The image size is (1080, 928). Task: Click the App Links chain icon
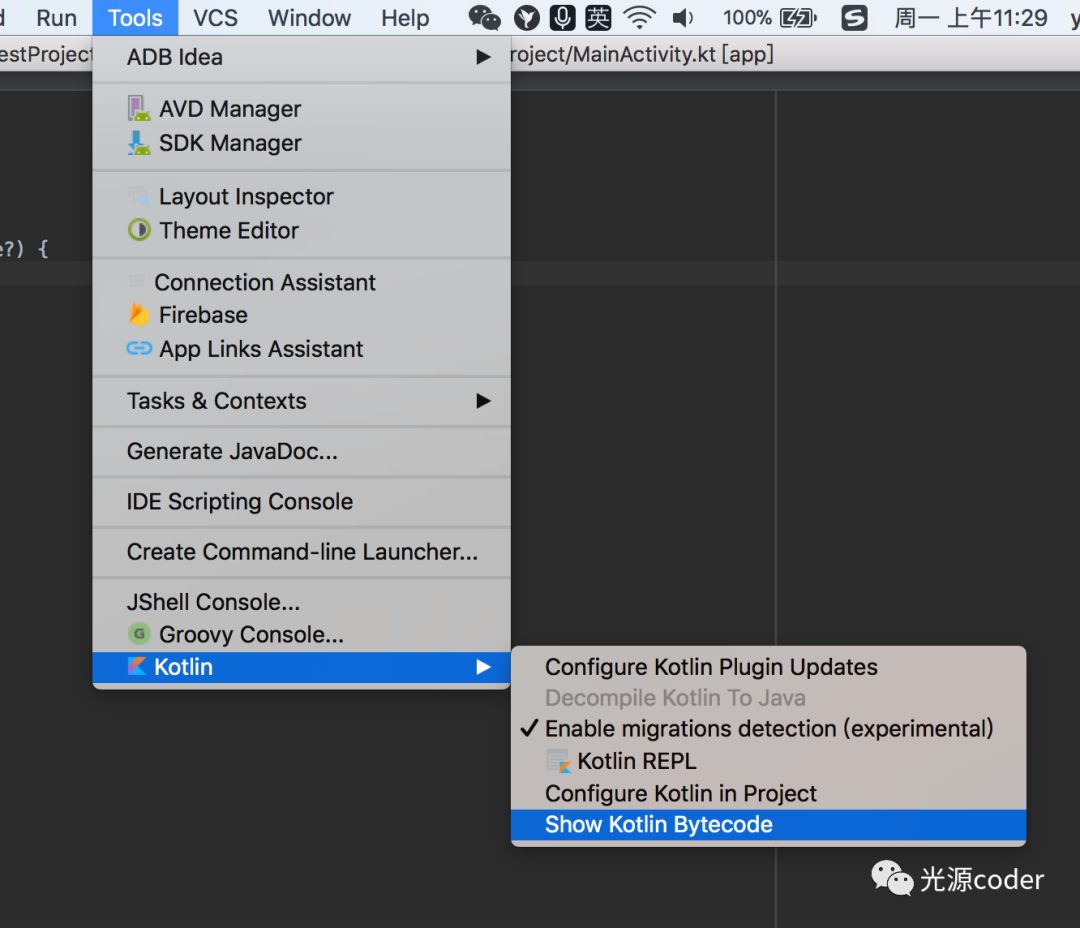coord(138,348)
